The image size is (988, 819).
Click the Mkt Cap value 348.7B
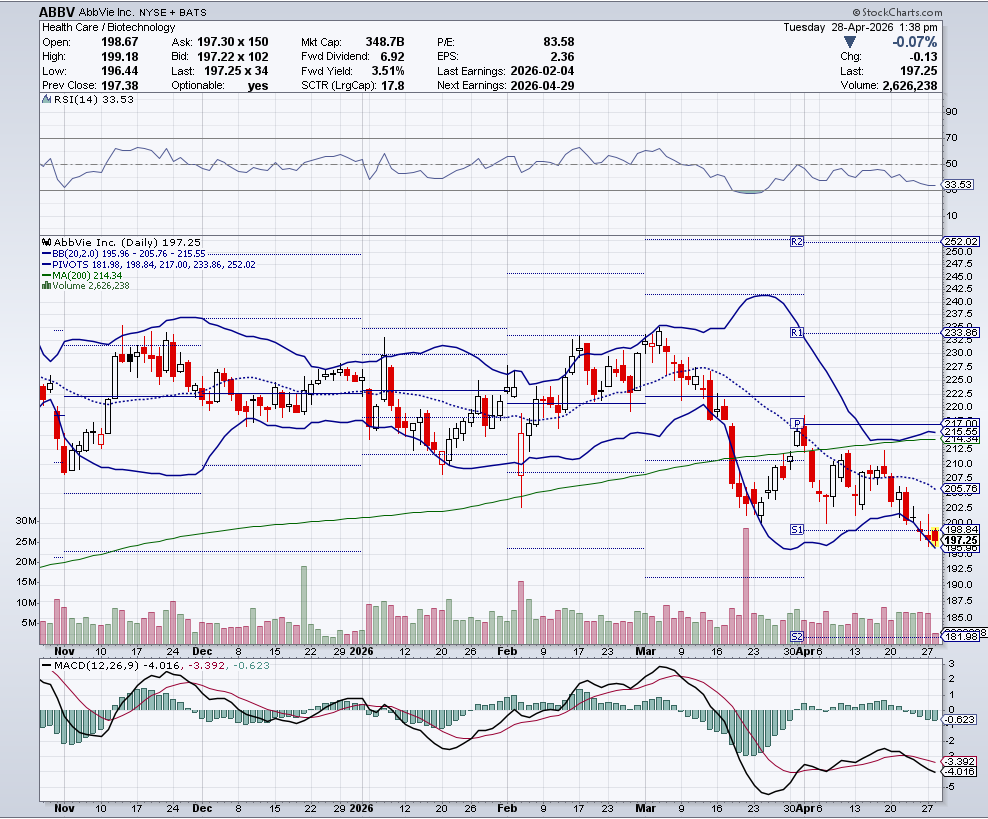tap(384, 42)
